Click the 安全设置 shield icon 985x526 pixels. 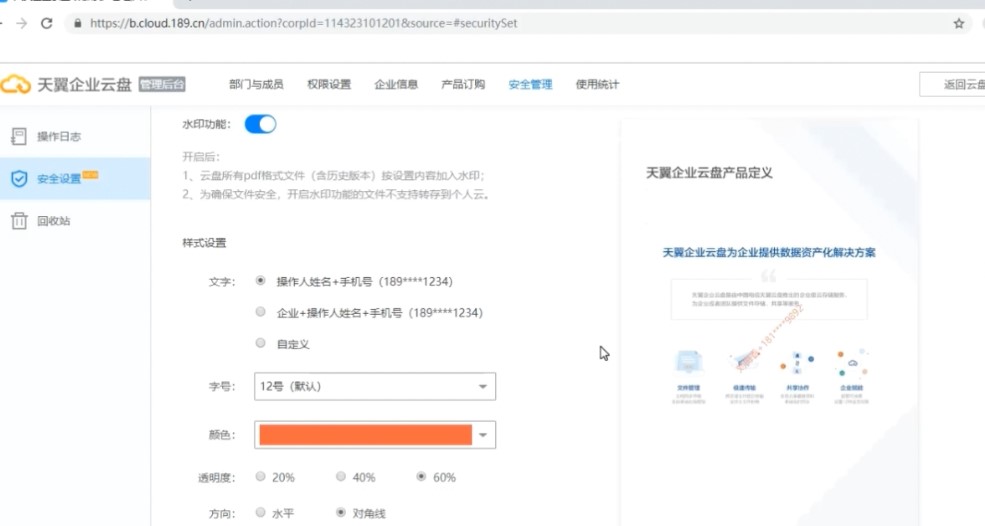tap(19, 178)
